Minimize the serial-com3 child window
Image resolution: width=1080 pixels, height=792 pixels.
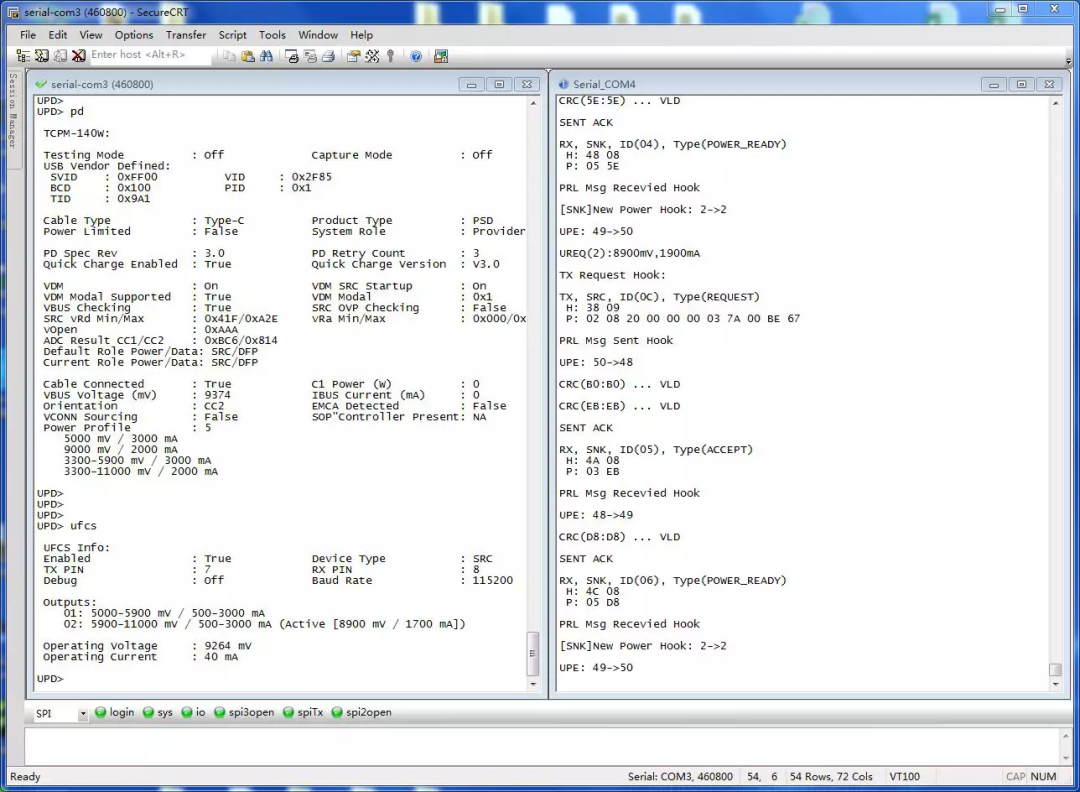[472, 84]
